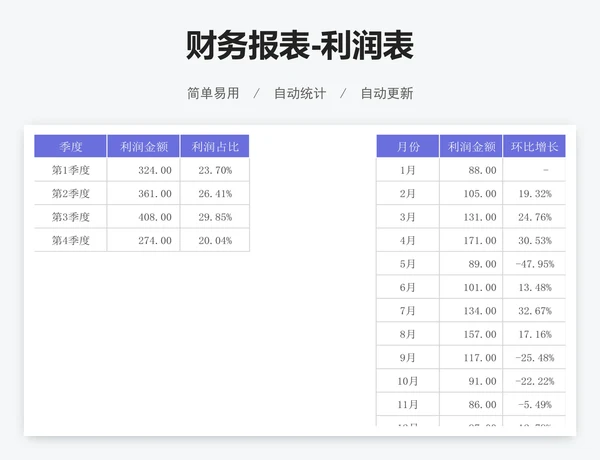
Task: Select the 19.32% growth cell
Action: click(534, 193)
